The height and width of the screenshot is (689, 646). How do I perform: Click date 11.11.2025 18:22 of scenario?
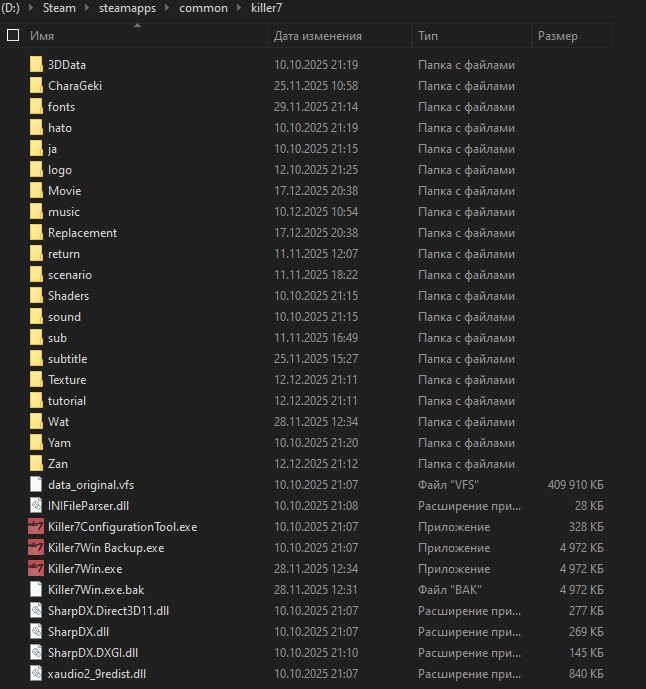pos(316,275)
